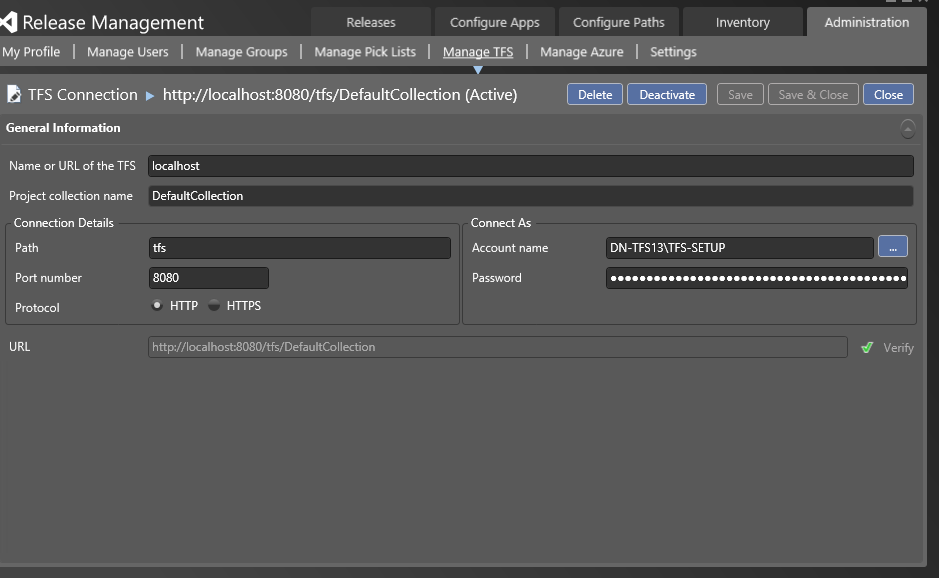Open the Releases tab
Screen dimensions: 939x578
coord(371,22)
